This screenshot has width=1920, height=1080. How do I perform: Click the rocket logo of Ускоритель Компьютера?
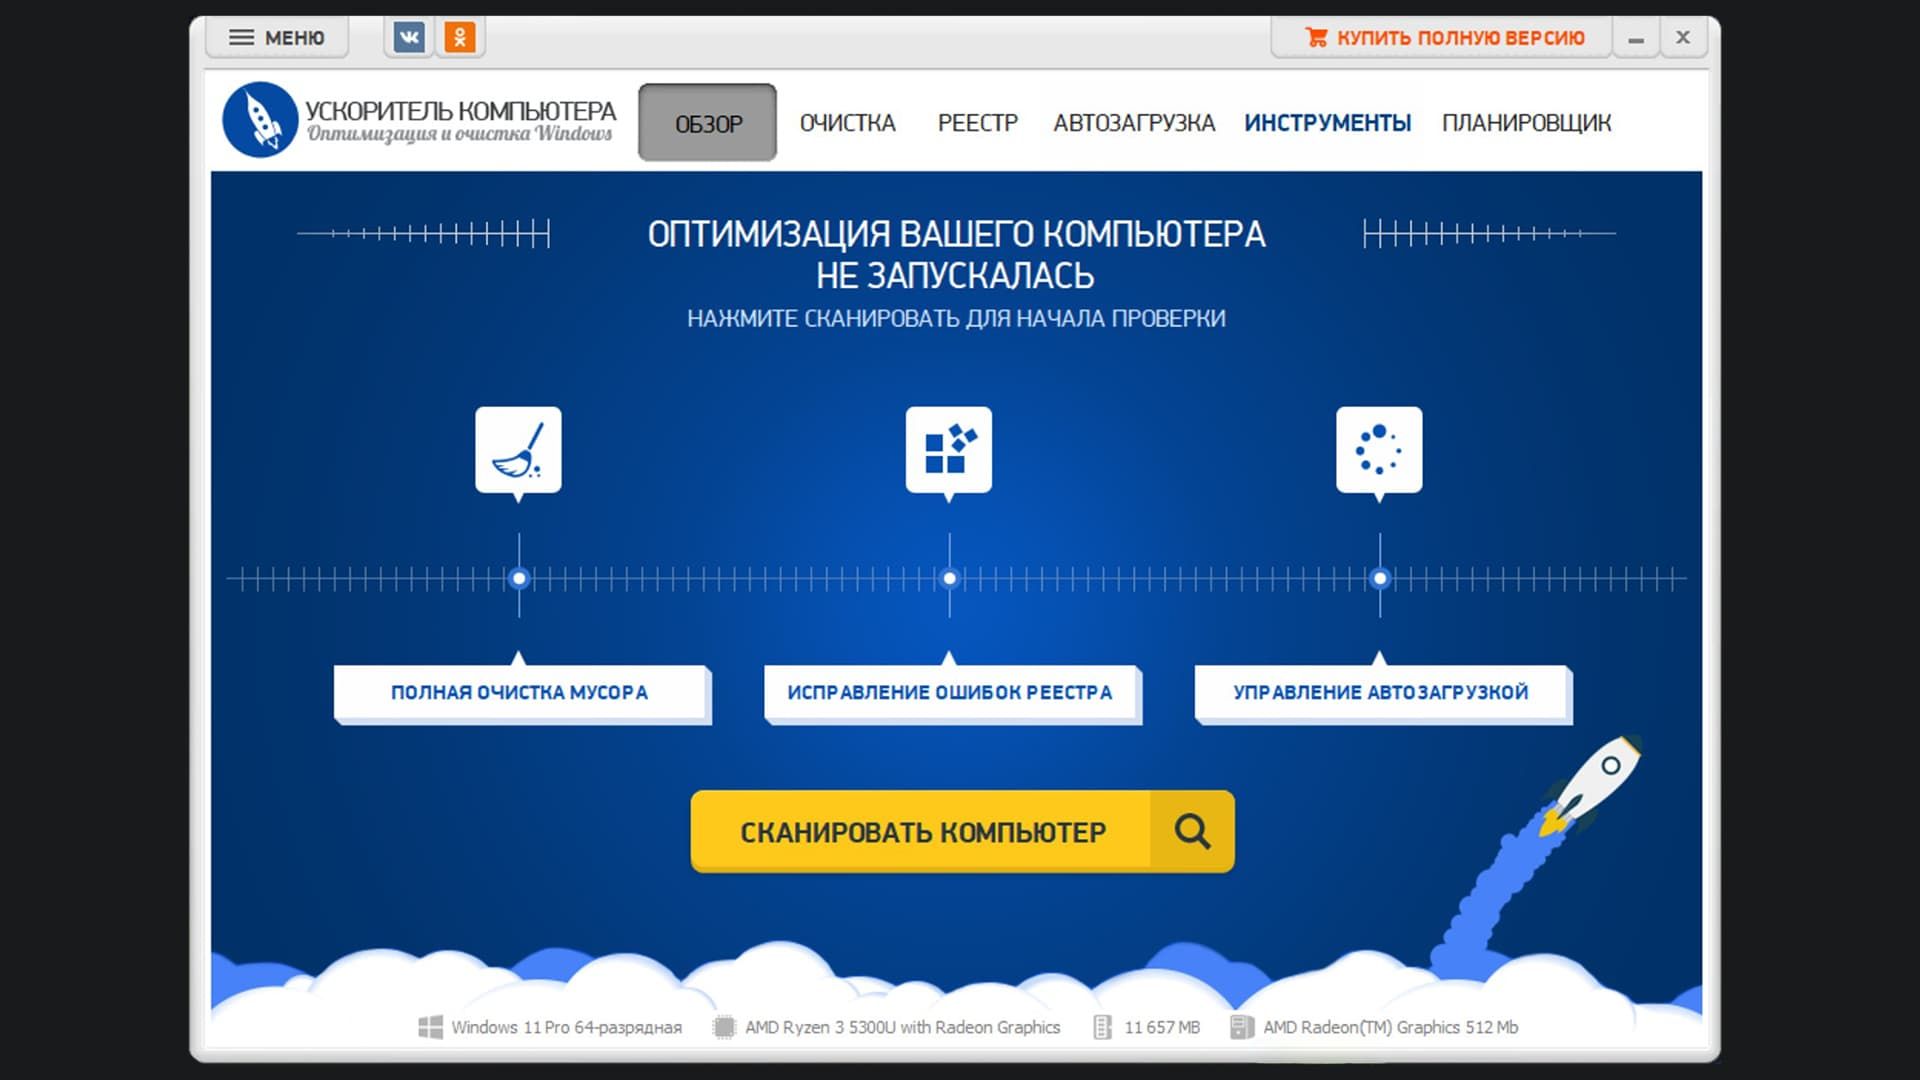point(260,120)
